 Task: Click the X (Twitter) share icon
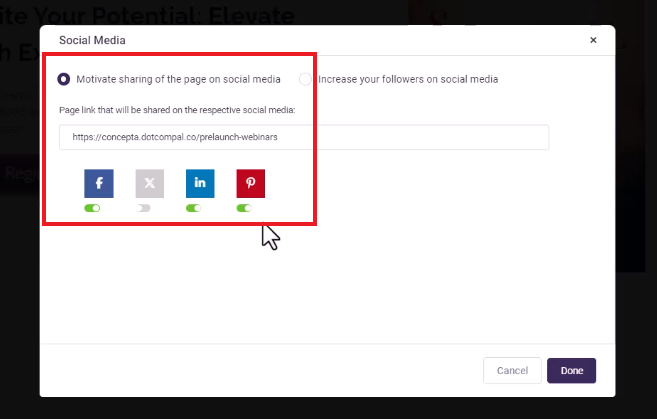(x=150, y=183)
